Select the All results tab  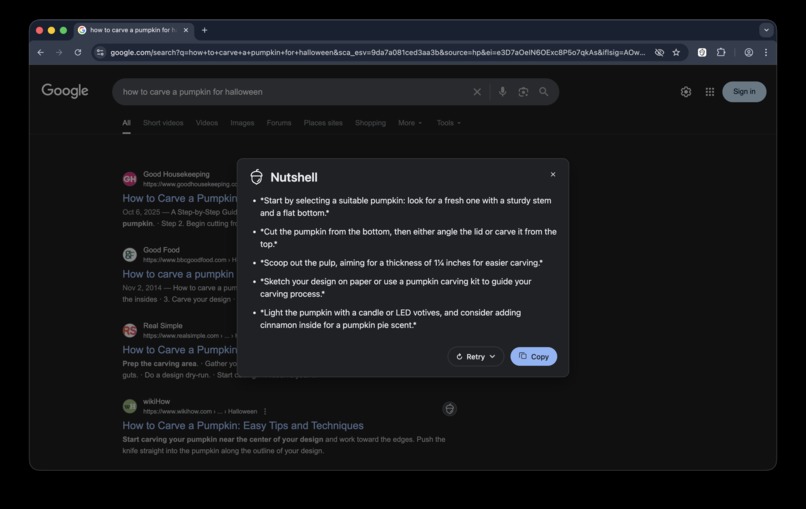point(126,123)
